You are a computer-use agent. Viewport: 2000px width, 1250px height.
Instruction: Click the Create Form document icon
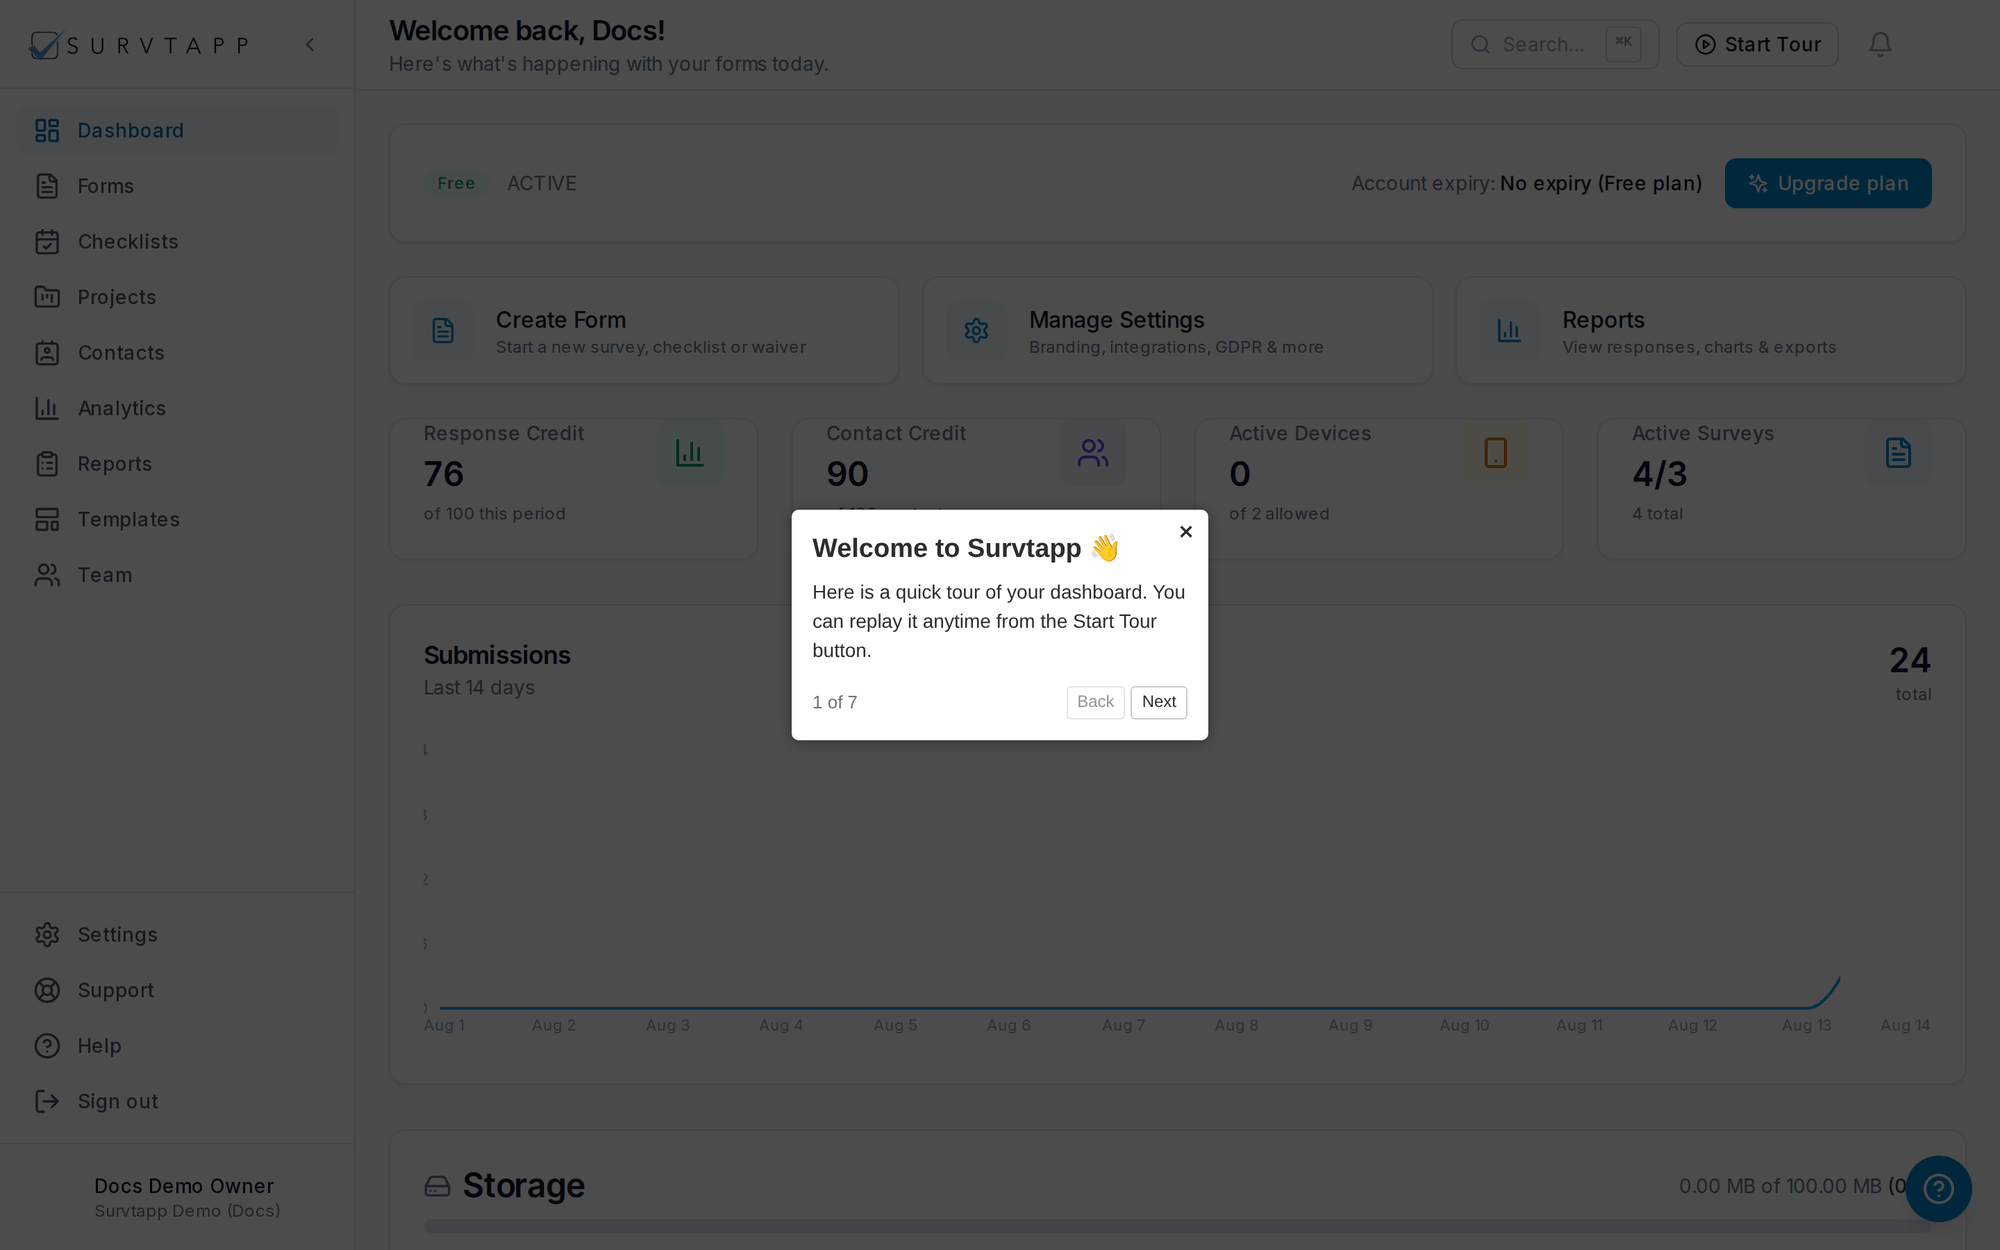click(x=443, y=331)
